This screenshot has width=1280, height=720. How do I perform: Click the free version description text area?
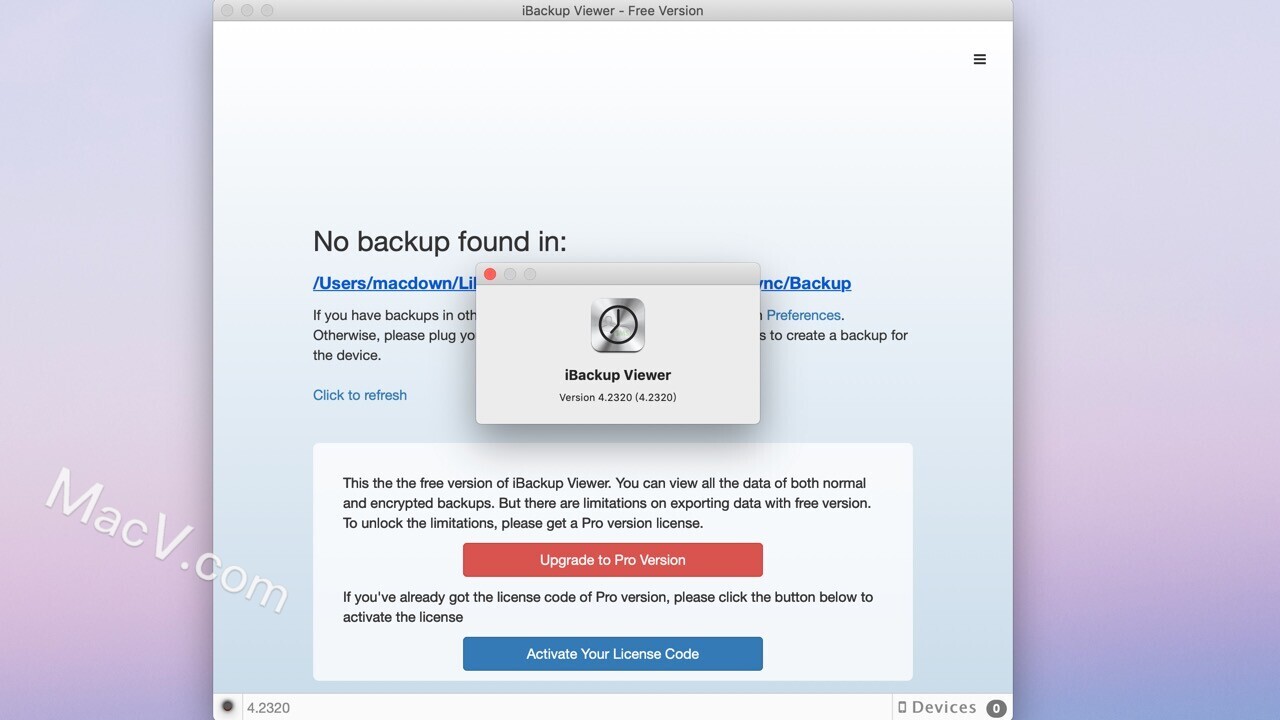pos(612,503)
